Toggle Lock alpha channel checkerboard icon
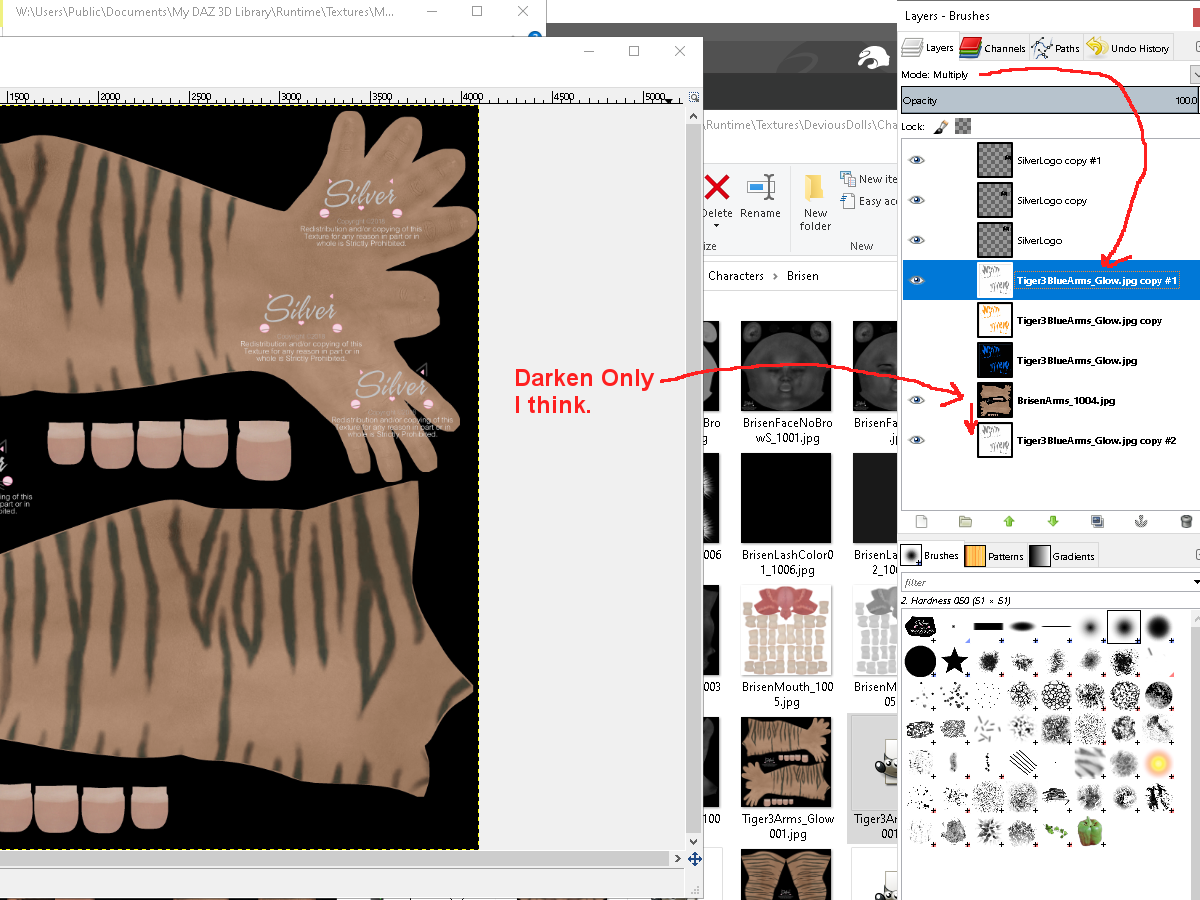The image size is (1200, 900). coord(962,127)
